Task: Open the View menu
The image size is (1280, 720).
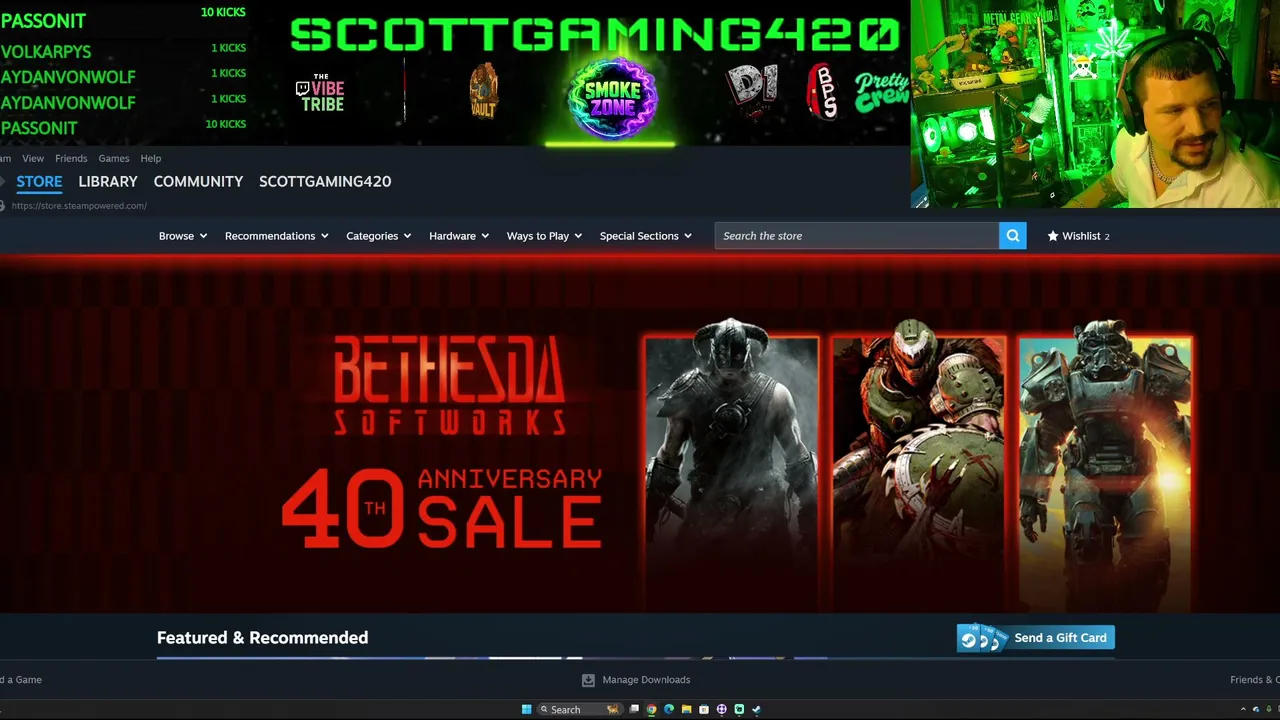Action: [x=33, y=158]
